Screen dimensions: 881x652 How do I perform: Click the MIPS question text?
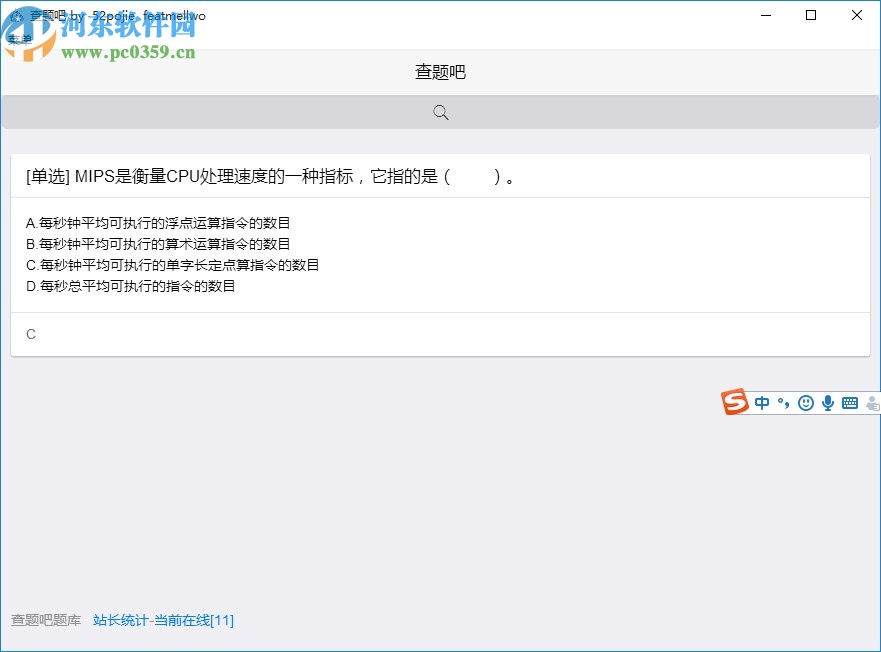pos(268,176)
